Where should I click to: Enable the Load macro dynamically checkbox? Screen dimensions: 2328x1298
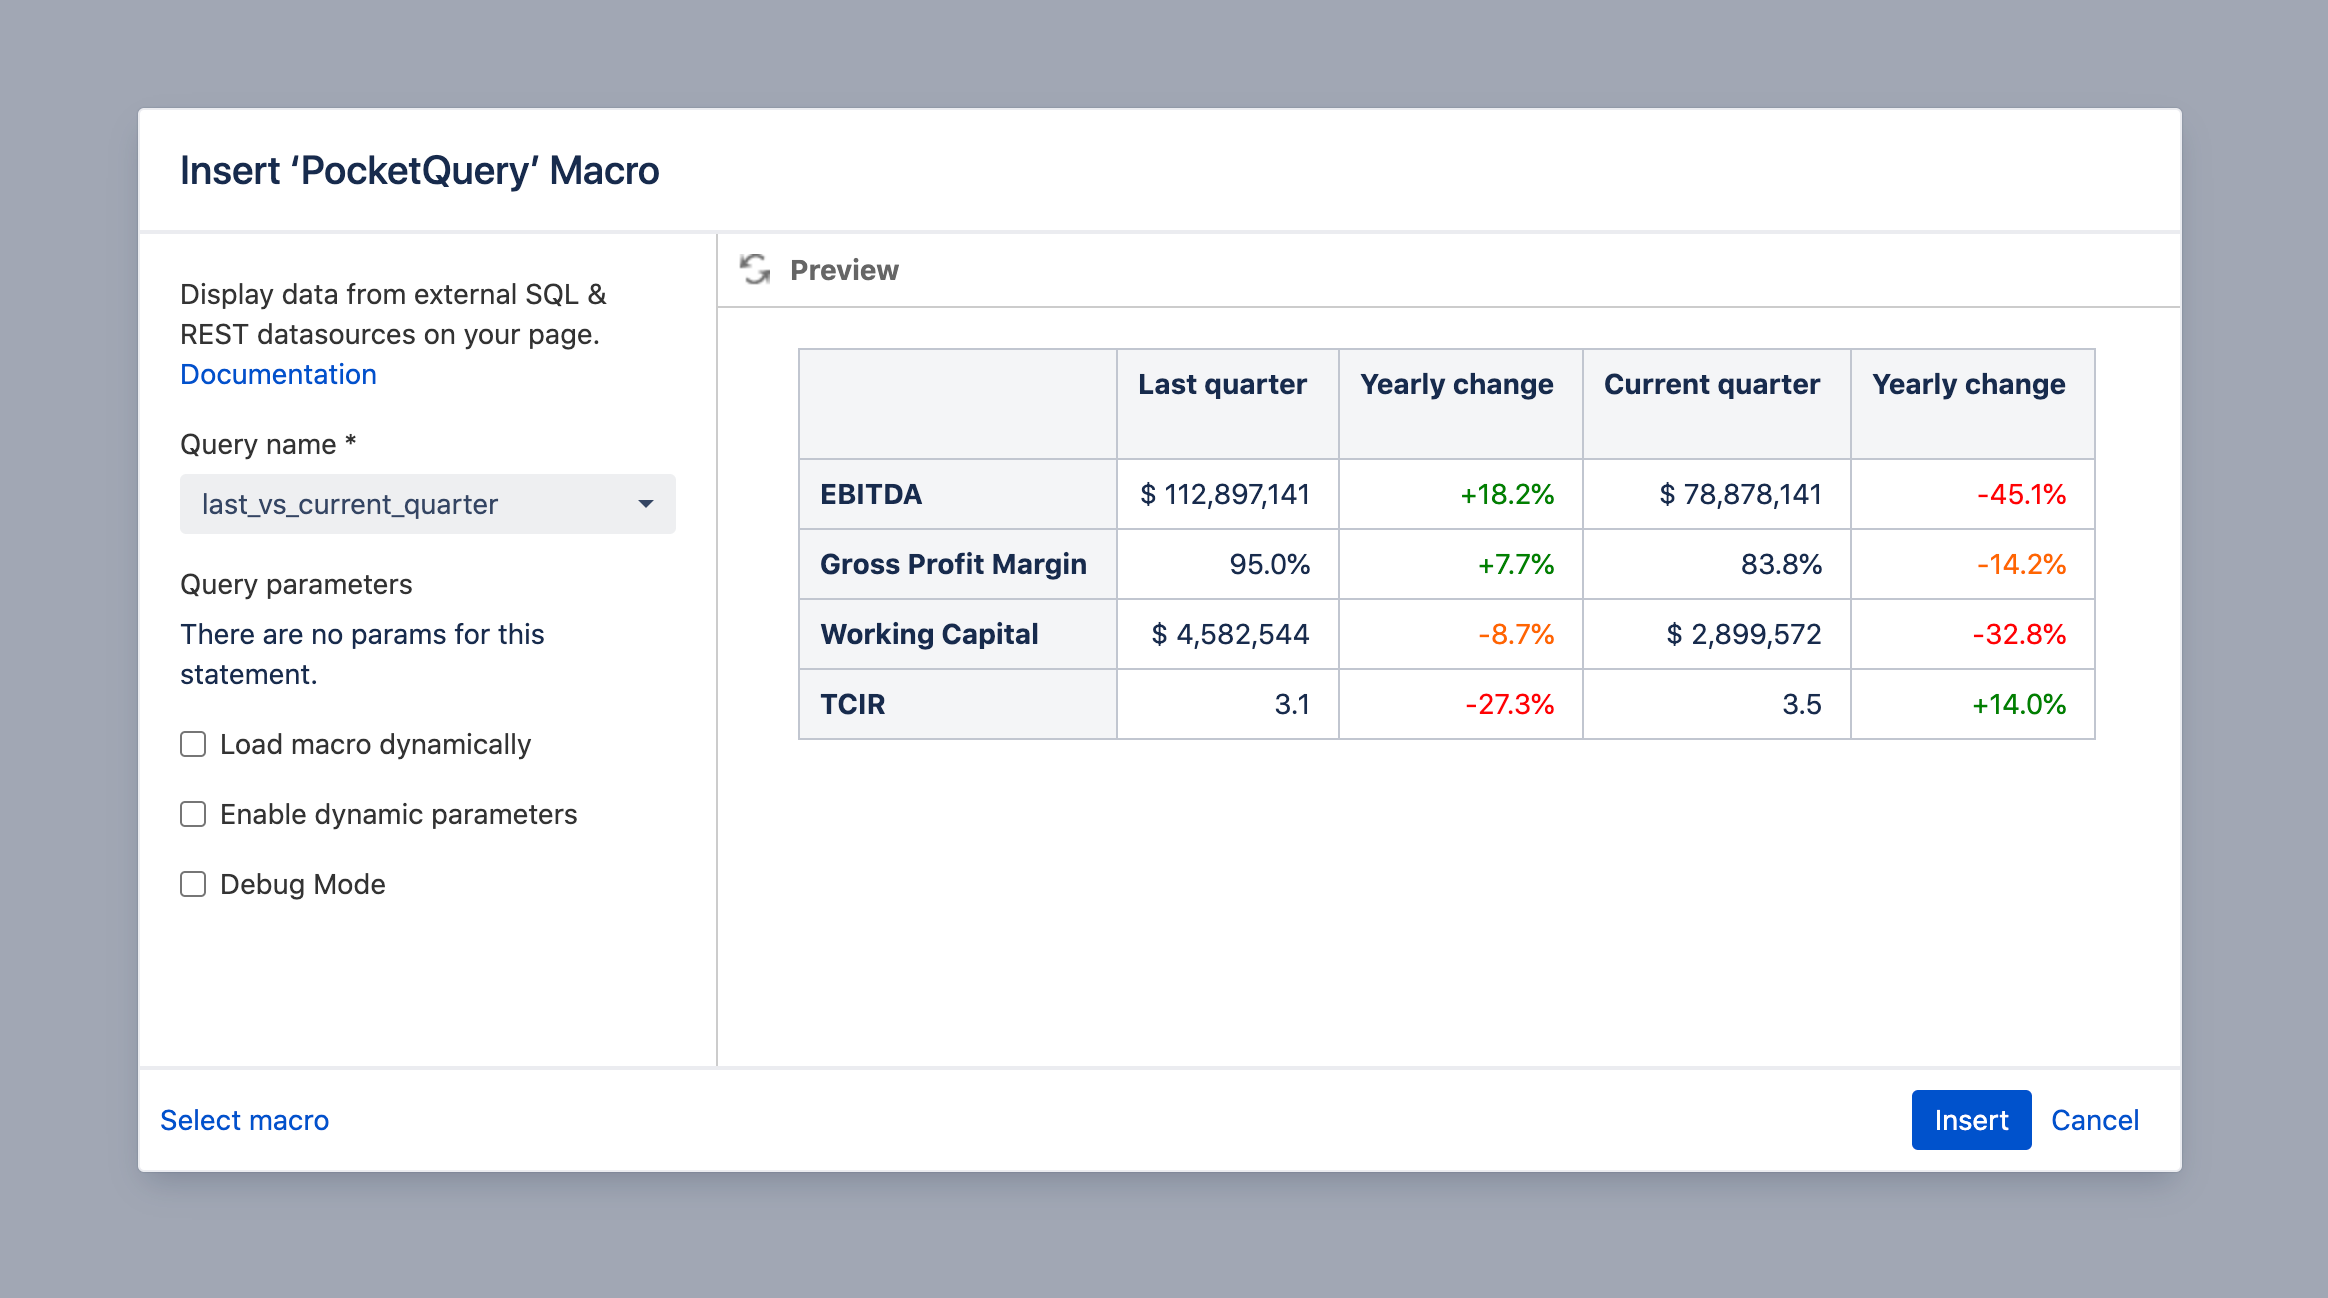193,744
